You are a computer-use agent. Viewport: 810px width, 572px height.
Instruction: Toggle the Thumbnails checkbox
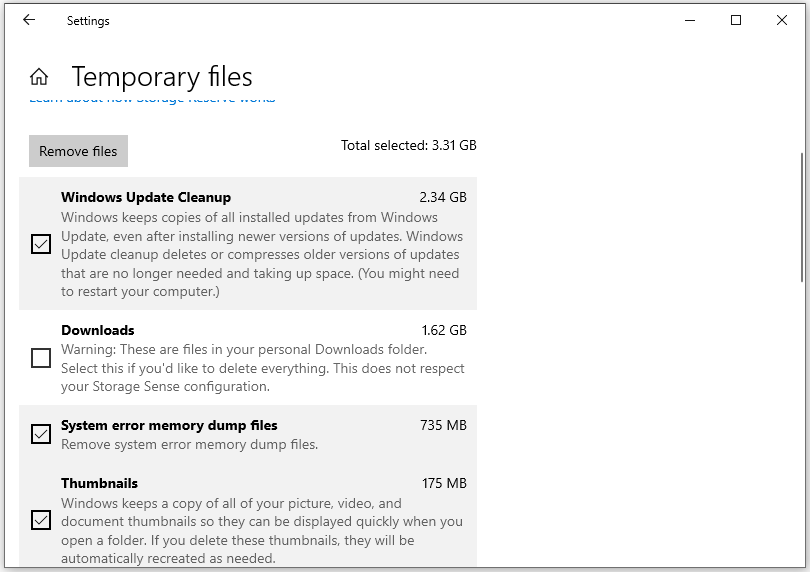tap(41, 520)
